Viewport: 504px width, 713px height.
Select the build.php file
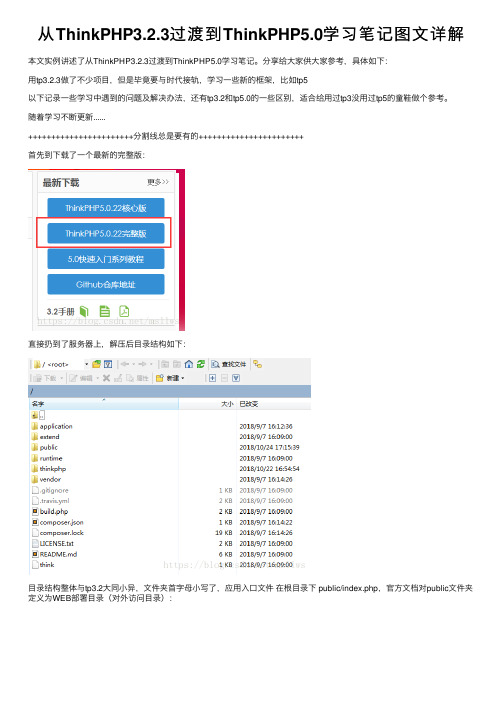50,511
